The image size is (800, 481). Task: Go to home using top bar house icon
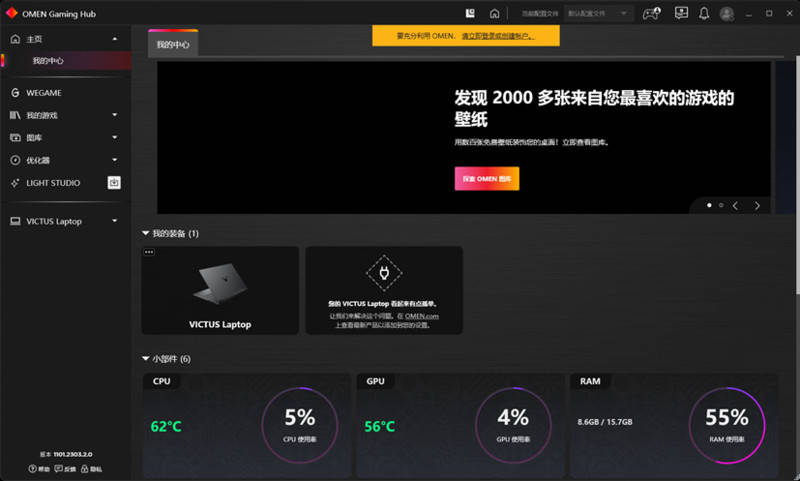[494, 14]
